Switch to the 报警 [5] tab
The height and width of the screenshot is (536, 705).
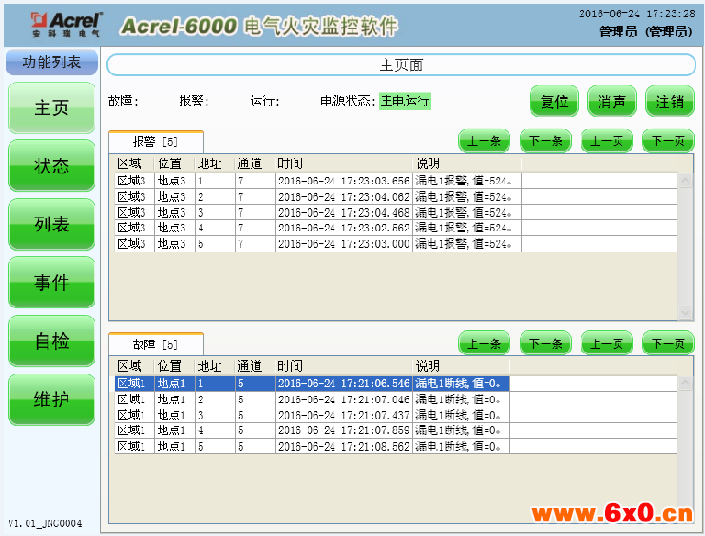coord(156,142)
